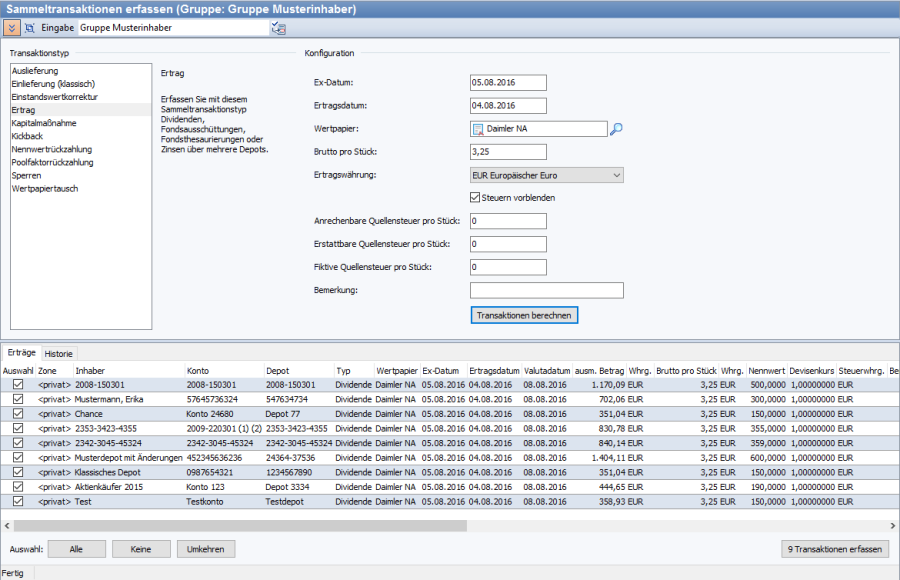Uncheck the Klassisches Depot row checkbox
900x580 pixels.
[17, 471]
